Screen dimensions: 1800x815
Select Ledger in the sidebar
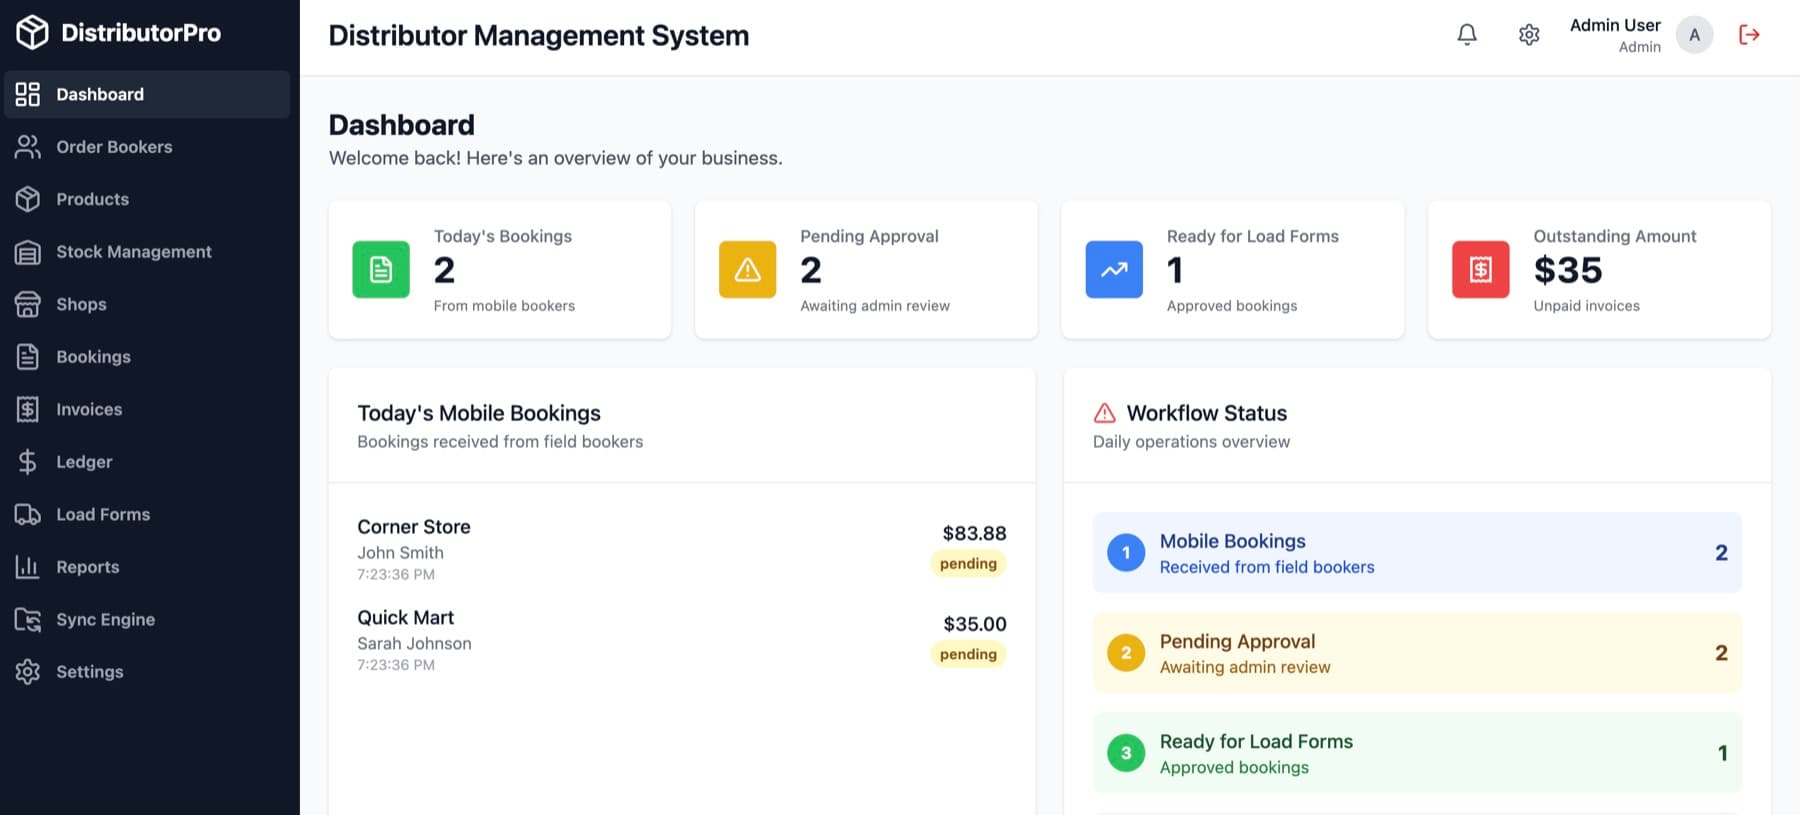(147, 462)
